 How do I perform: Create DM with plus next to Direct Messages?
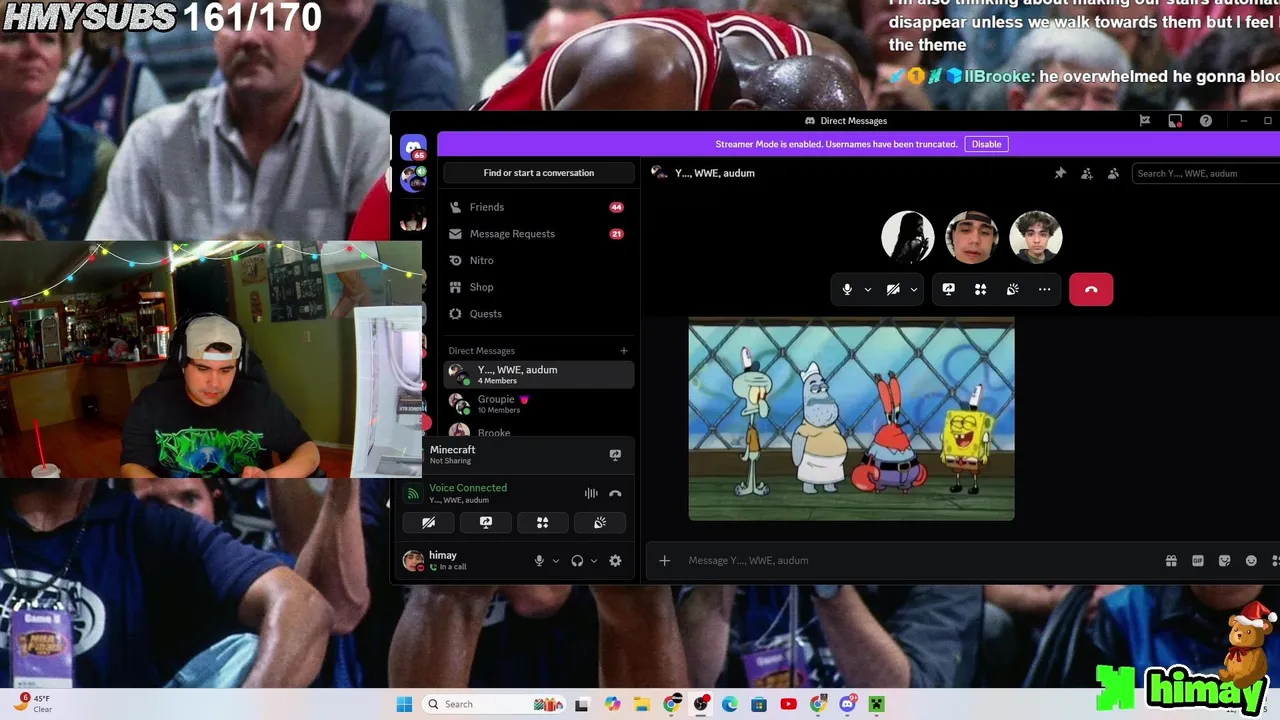[624, 351]
